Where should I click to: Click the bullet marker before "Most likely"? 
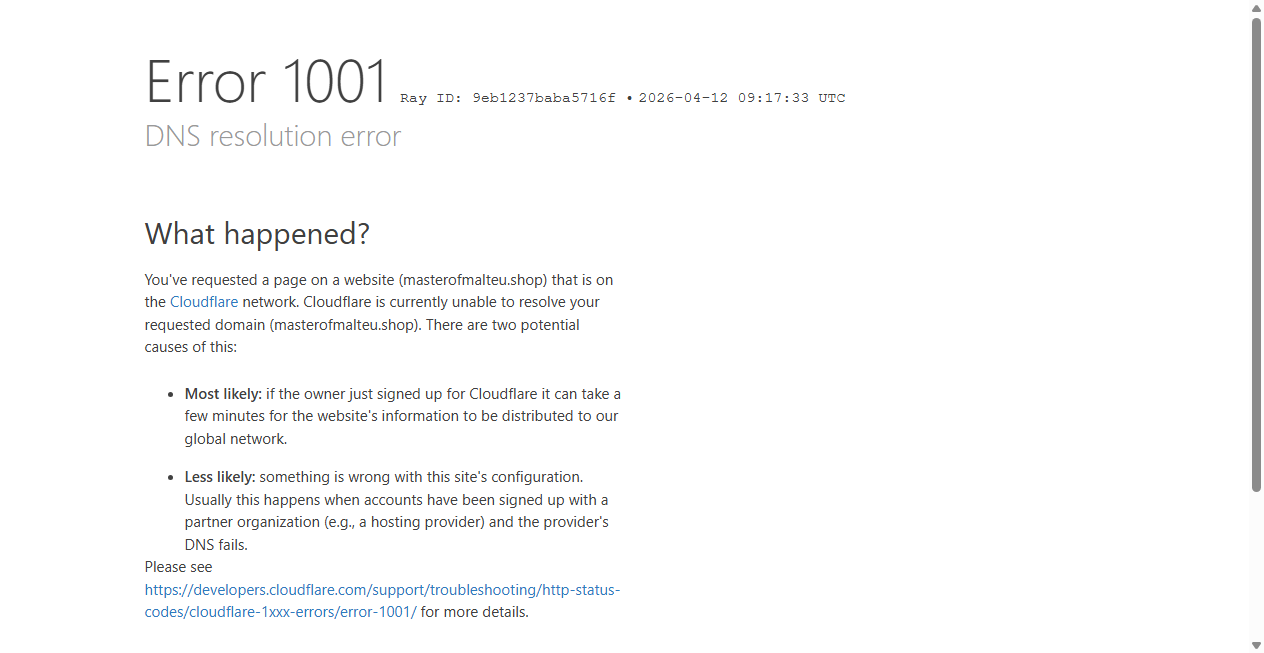click(x=172, y=394)
